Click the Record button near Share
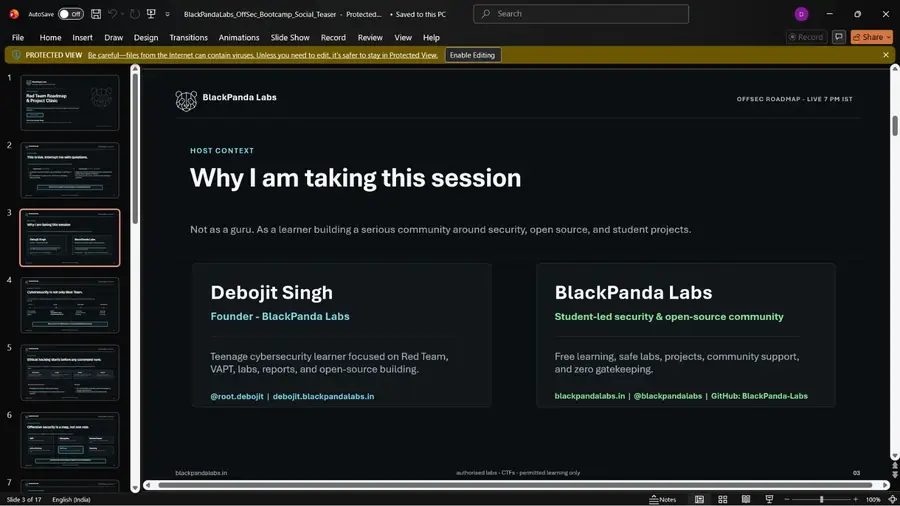The width and height of the screenshot is (900, 506). [x=806, y=37]
